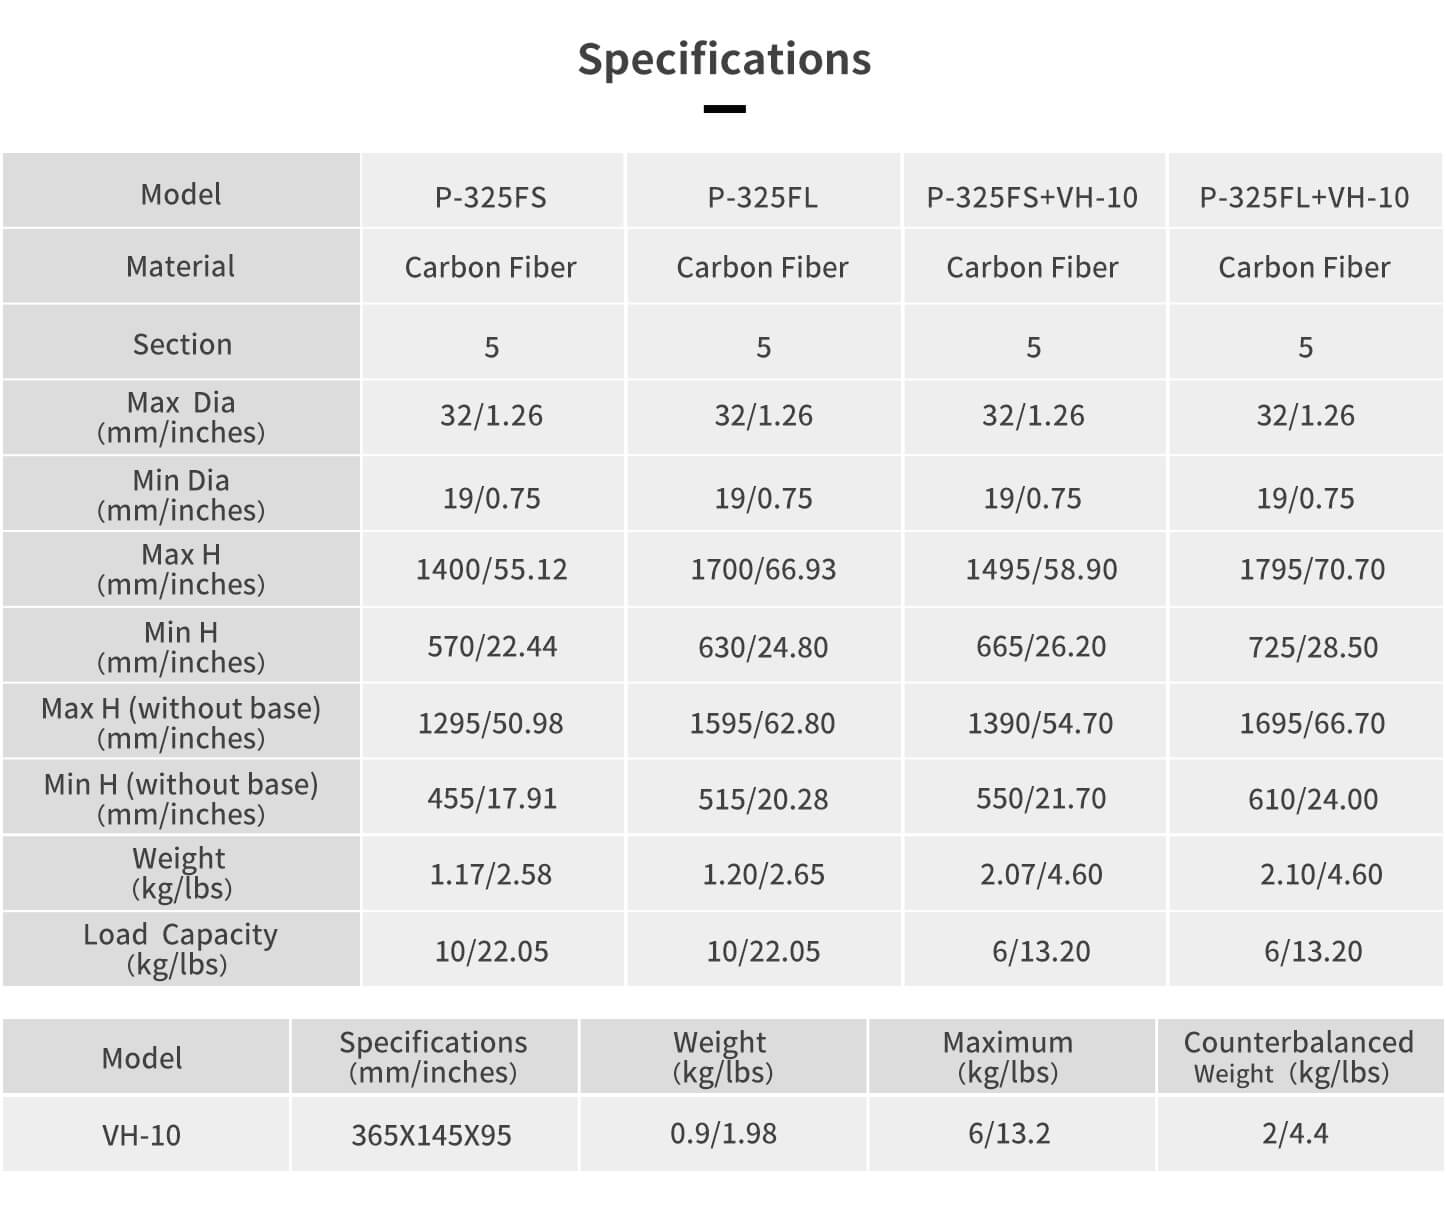1446x1227 pixels.
Task: Click the 0.9/1.98 weight value
Action: pos(723,1134)
